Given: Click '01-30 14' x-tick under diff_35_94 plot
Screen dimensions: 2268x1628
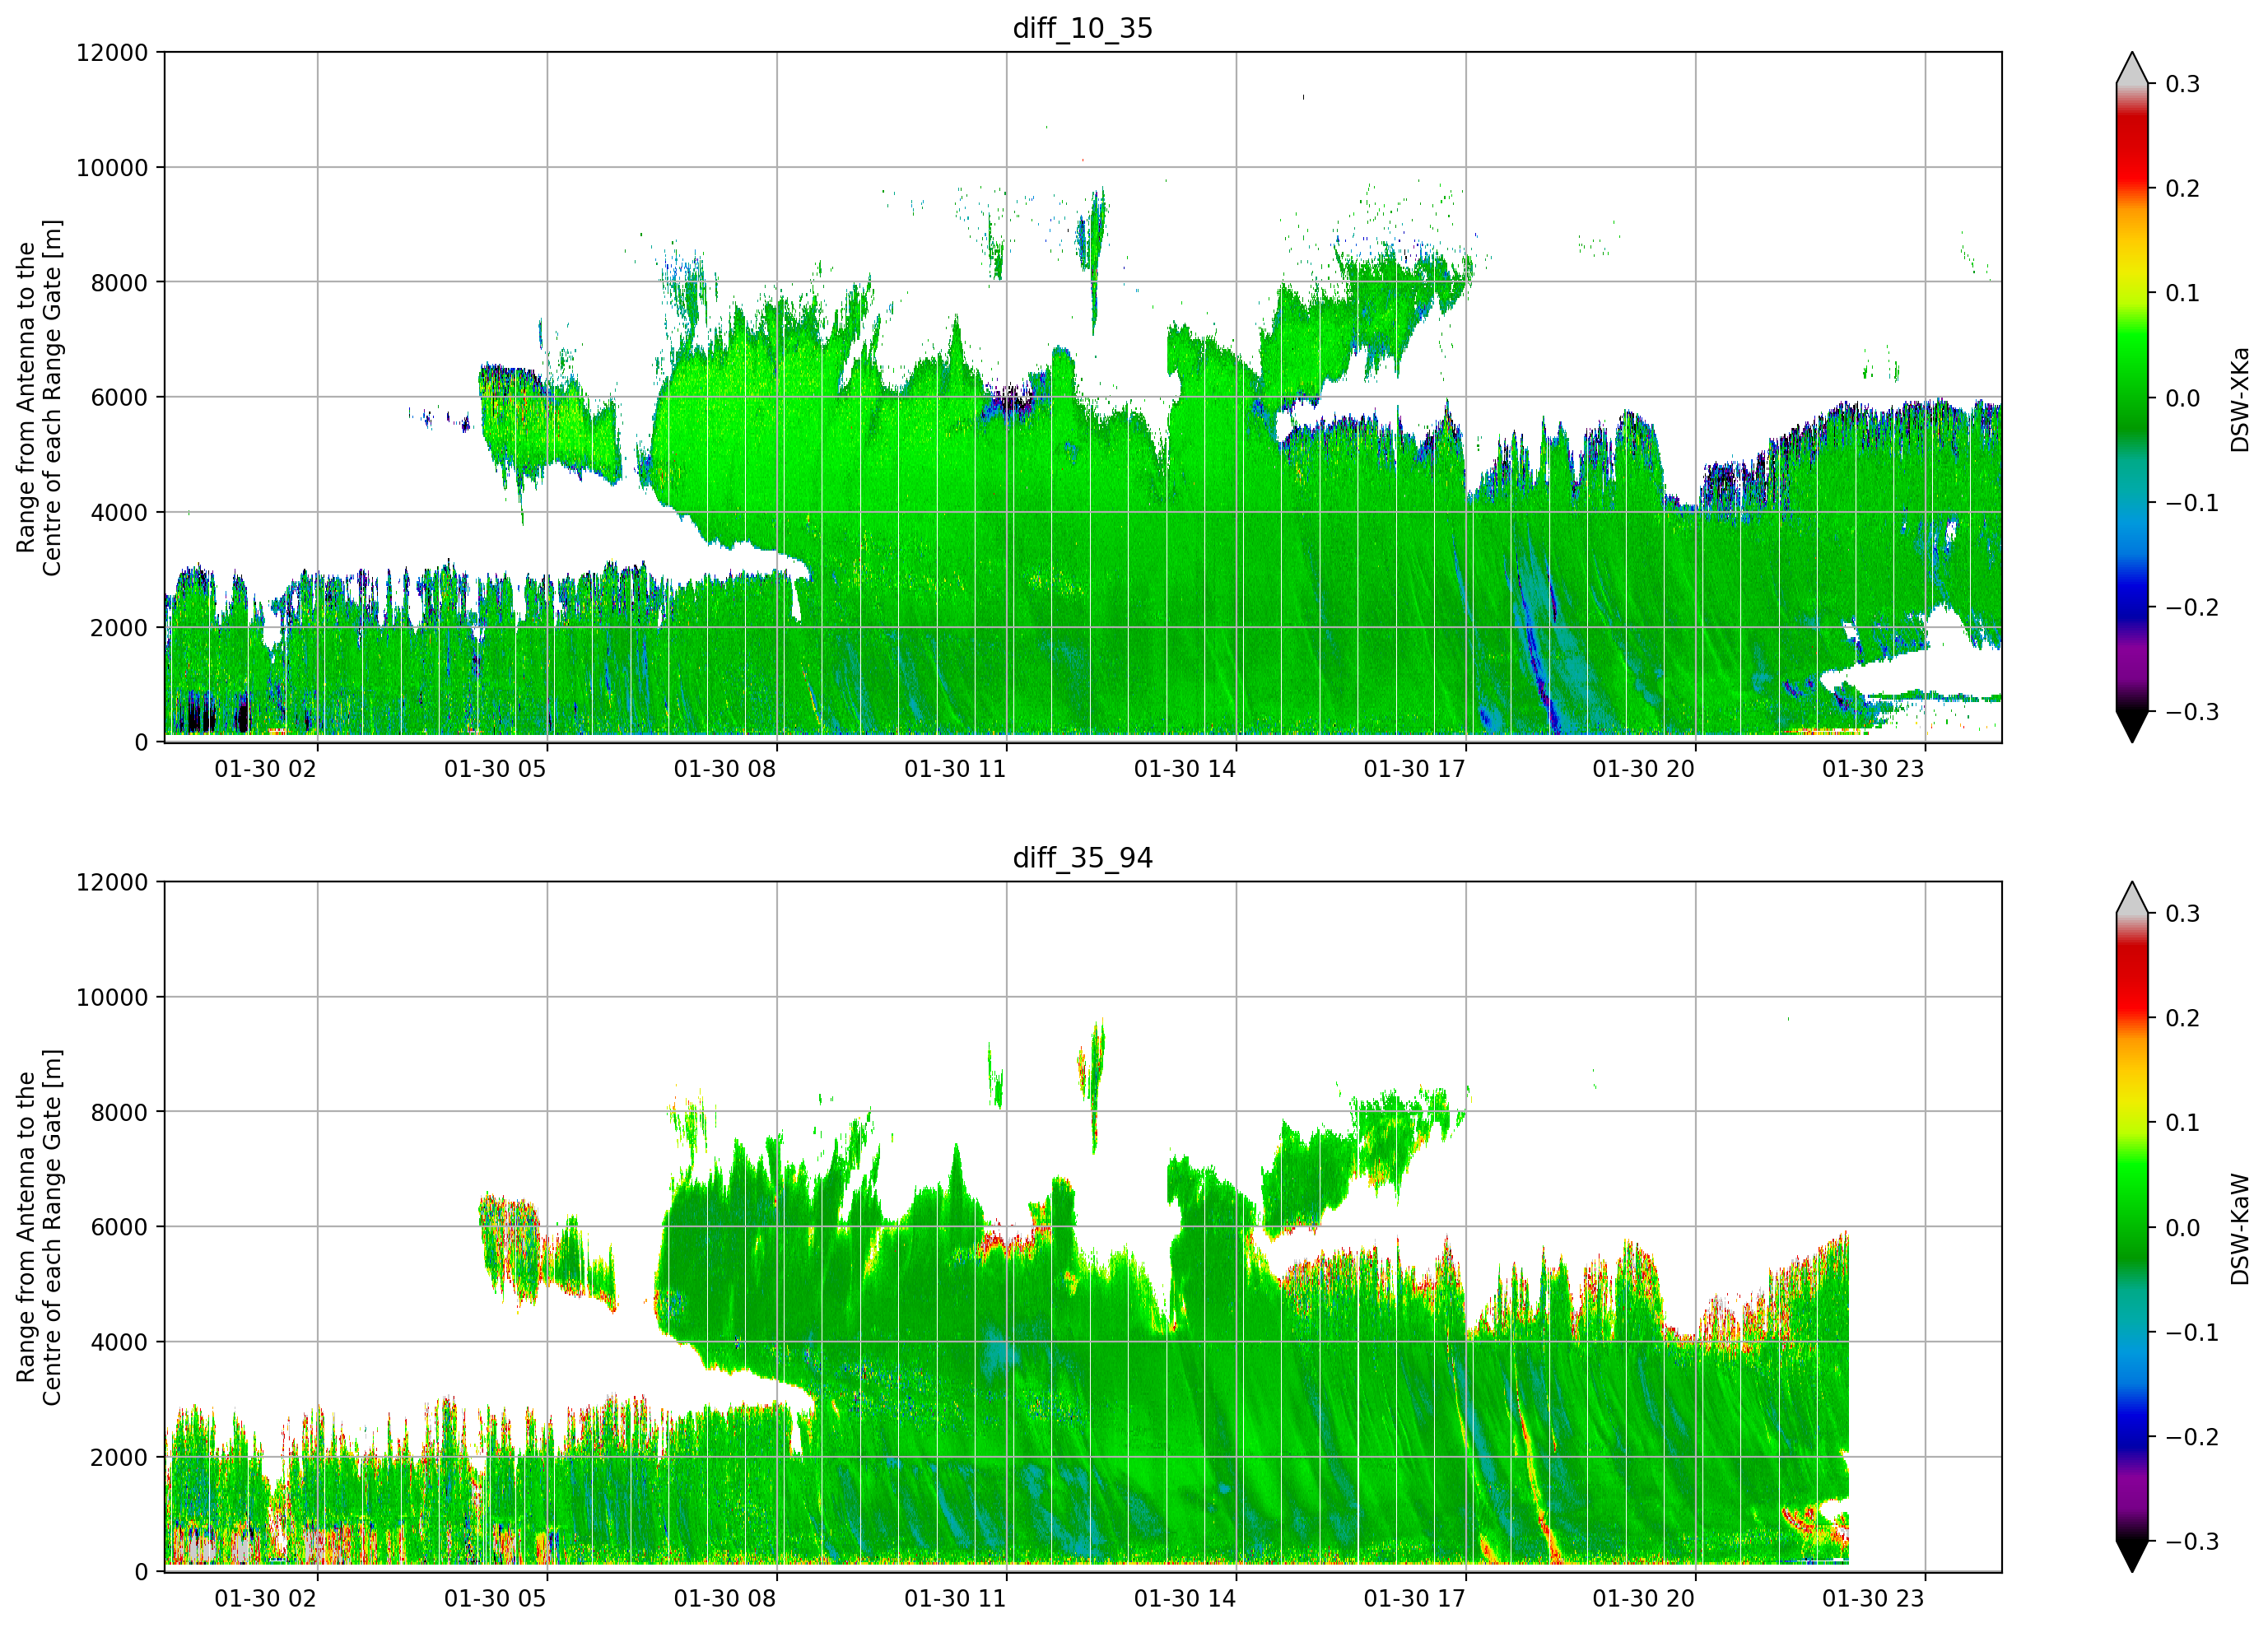Looking at the screenshot, I should 1185,1599.
